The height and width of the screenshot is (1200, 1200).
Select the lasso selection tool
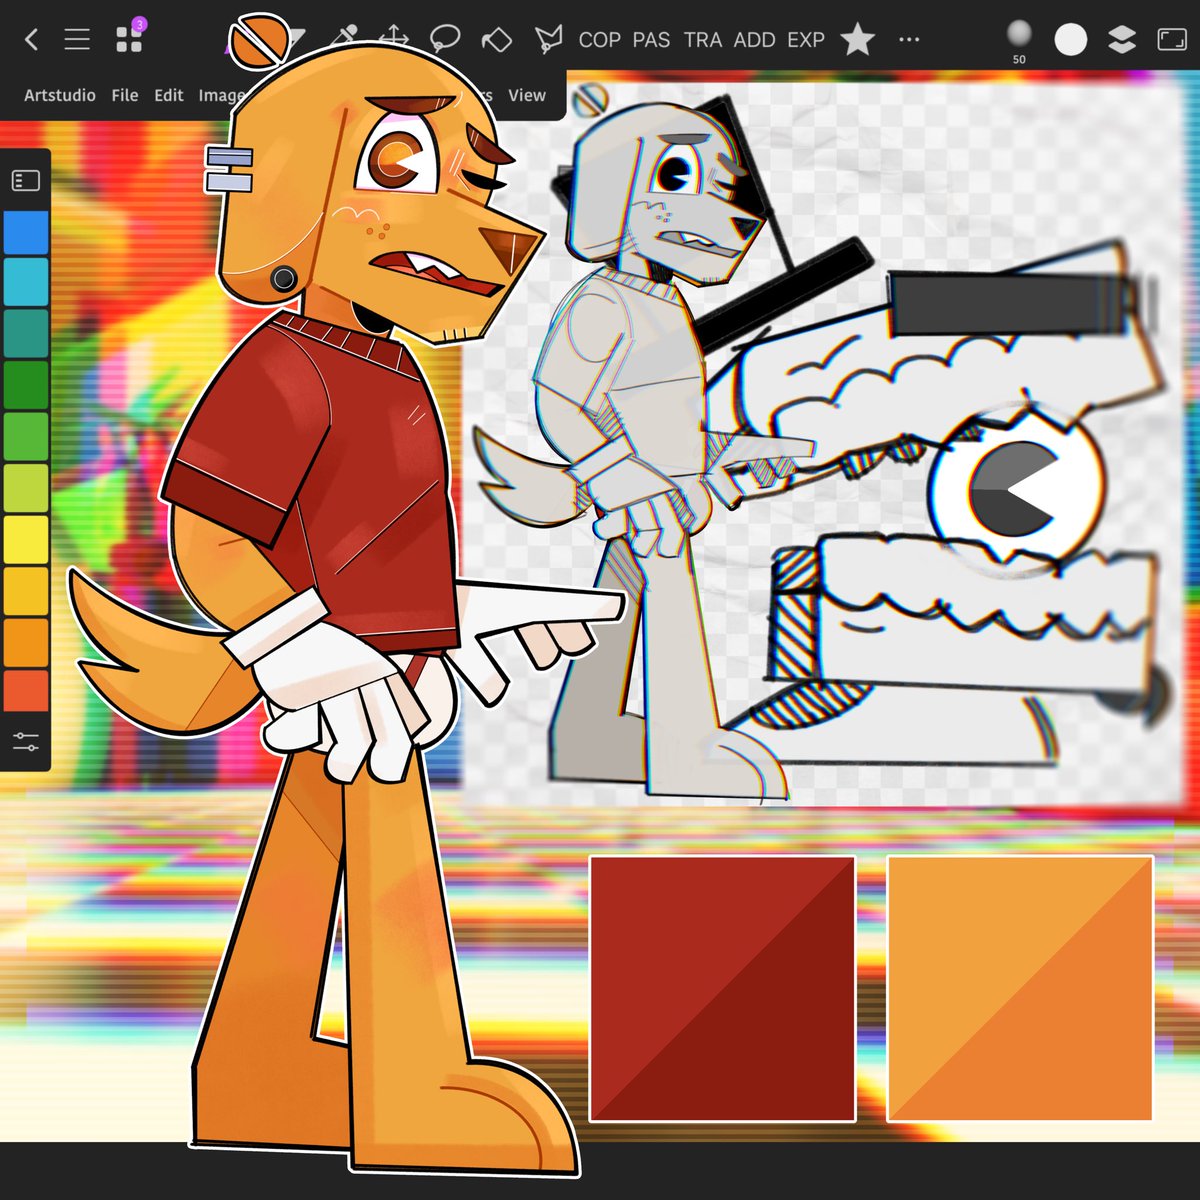445,39
